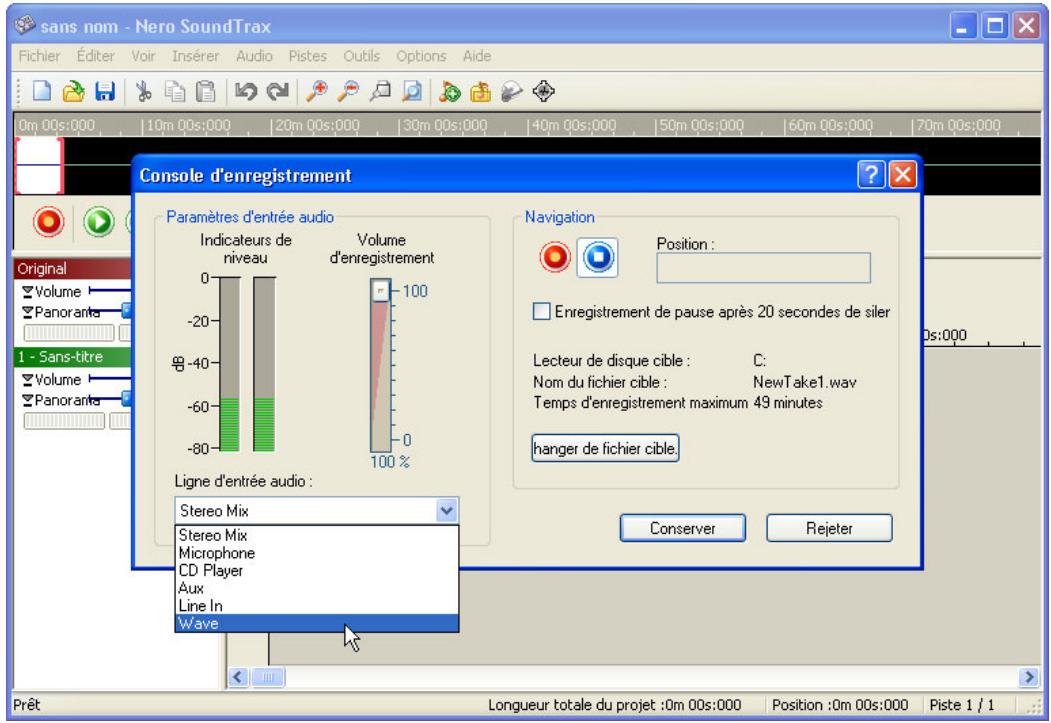Click the Original track Panorama slider knob
This screenshot has width=1051, height=723.
click(x=126, y=310)
